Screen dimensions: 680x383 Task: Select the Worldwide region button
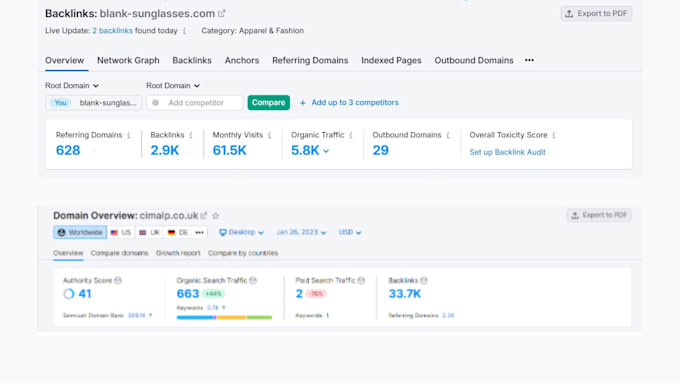tap(80, 232)
